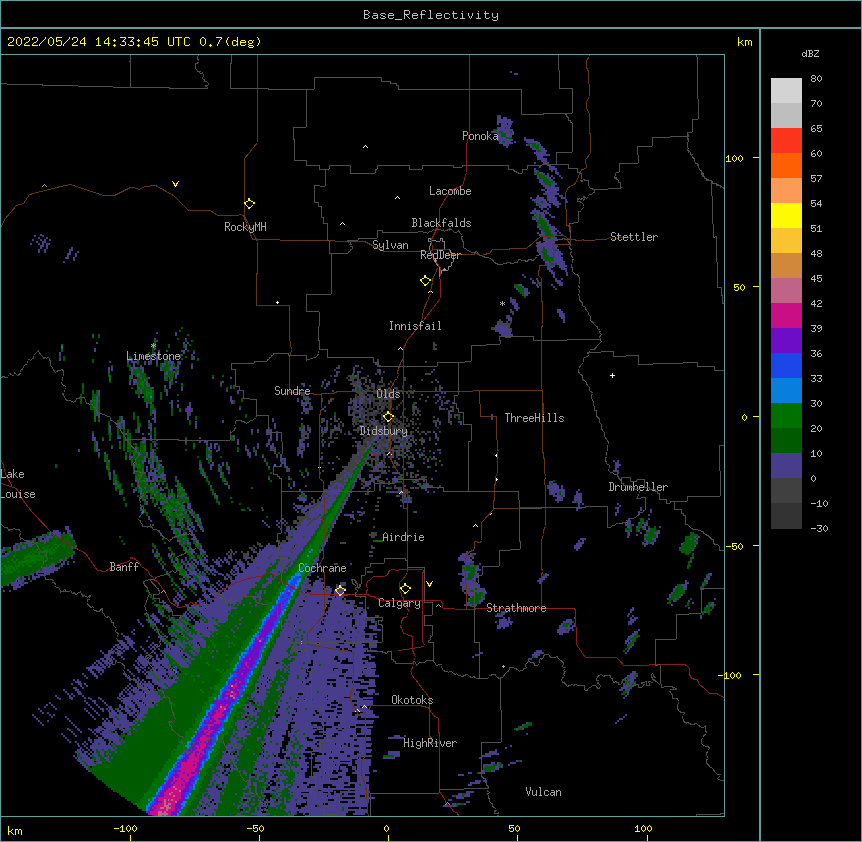Pick the red swatch between 65 and 60 dBZ
Viewport: 862px width, 842px height.
pyautogui.click(x=786, y=141)
